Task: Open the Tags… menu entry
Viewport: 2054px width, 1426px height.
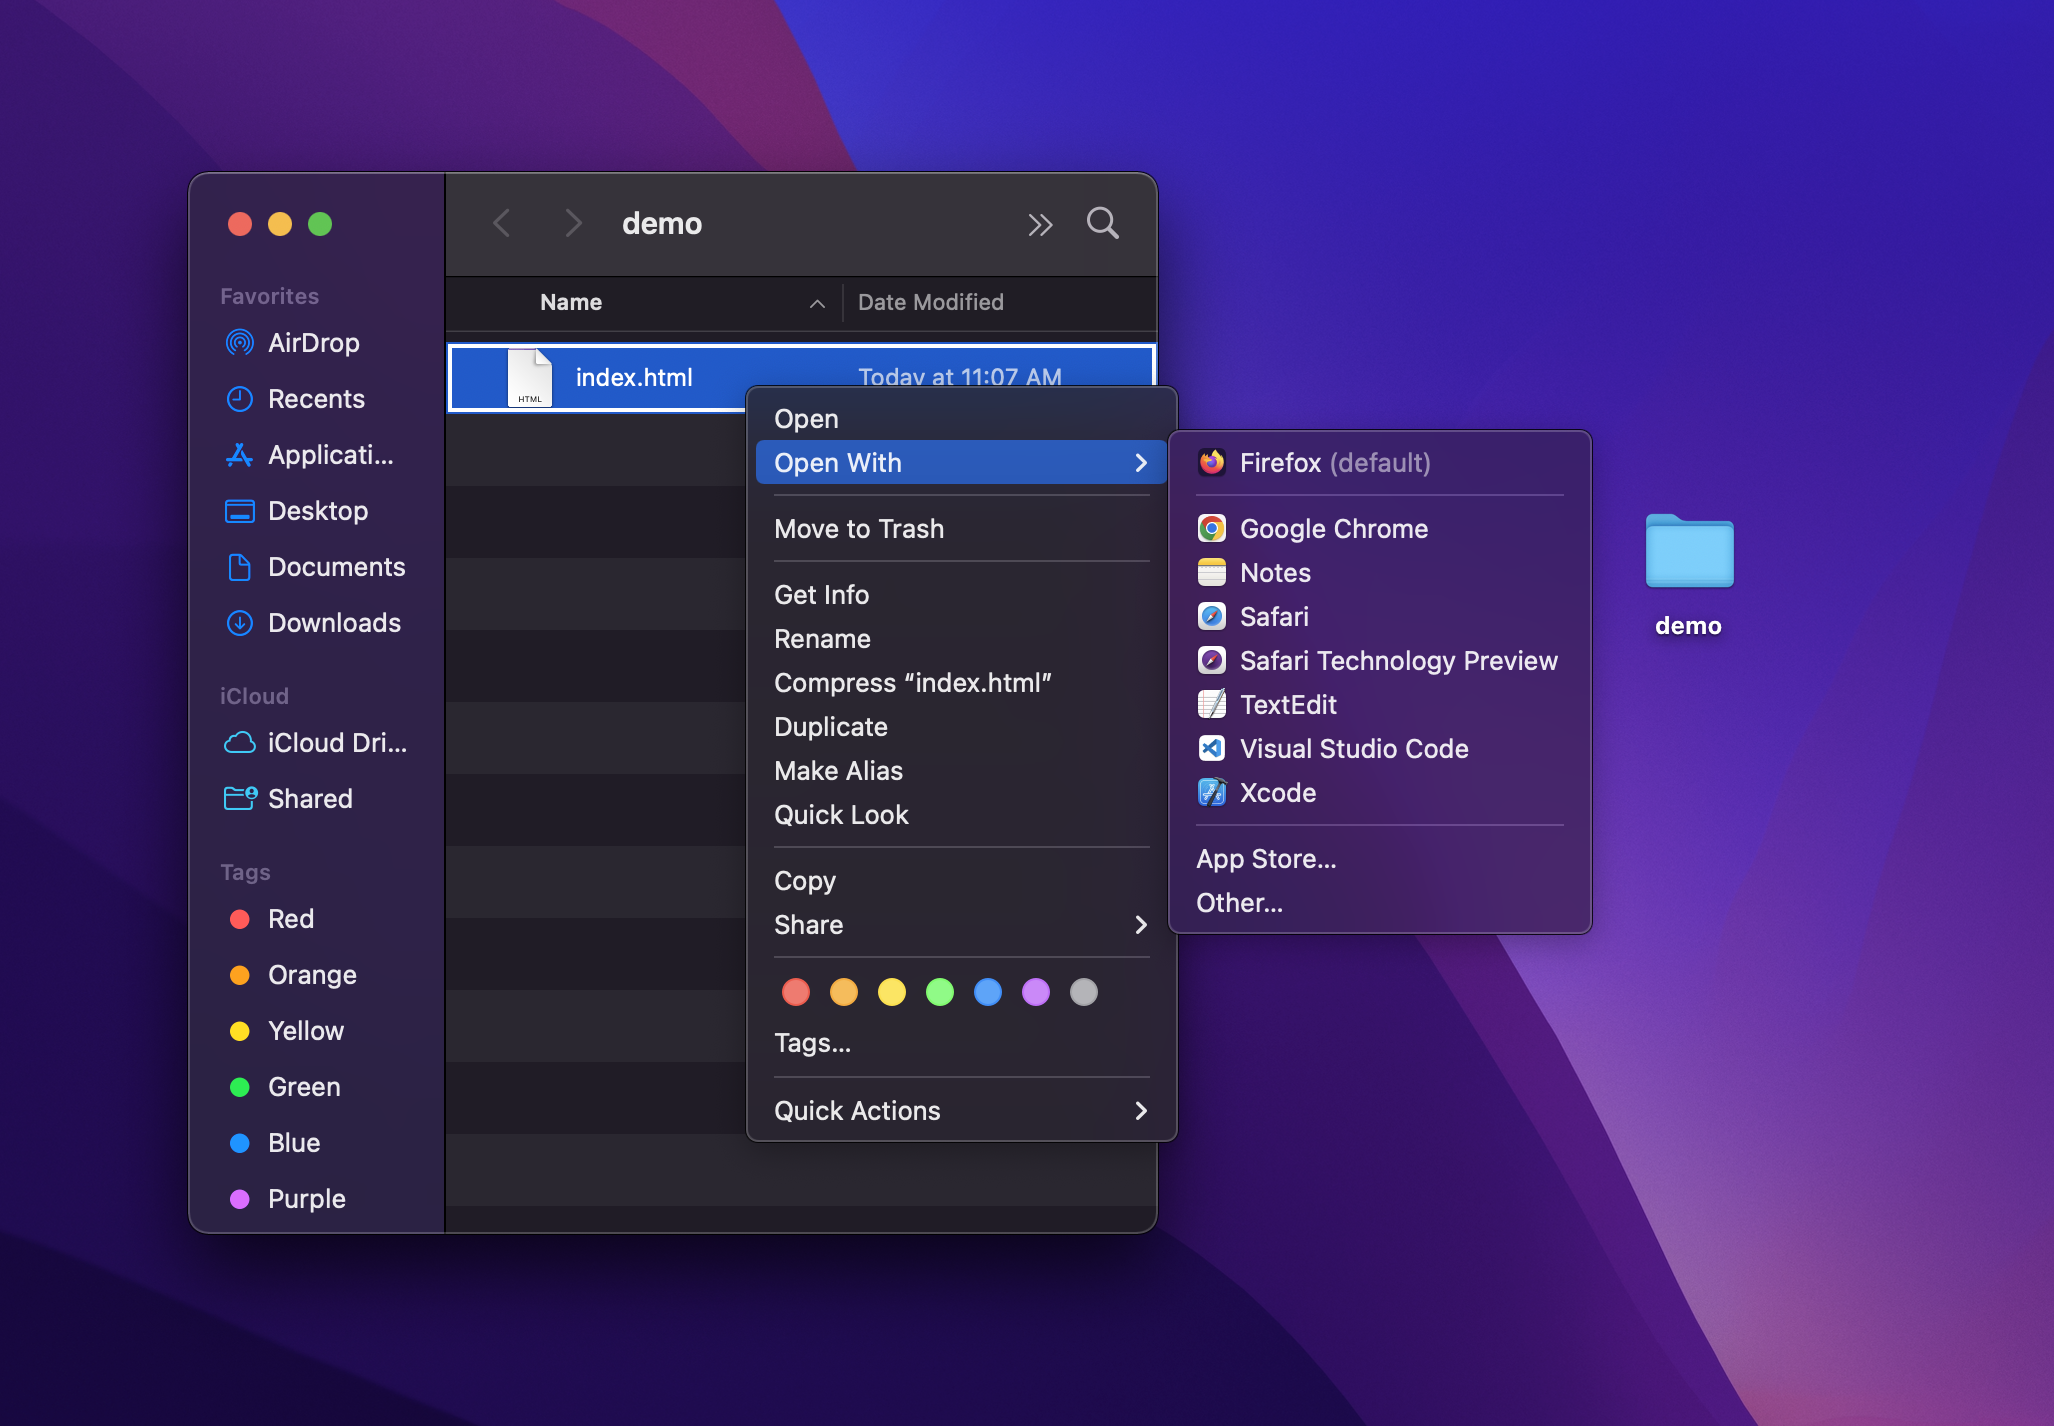Action: click(961, 1042)
